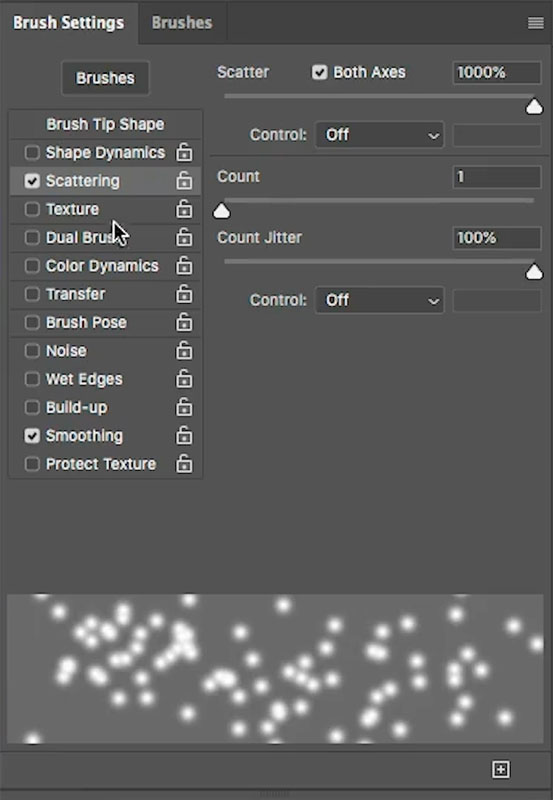Image resolution: width=553 pixels, height=800 pixels.
Task: Toggle the lock icon beside Color Dynamics
Action: (x=184, y=266)
